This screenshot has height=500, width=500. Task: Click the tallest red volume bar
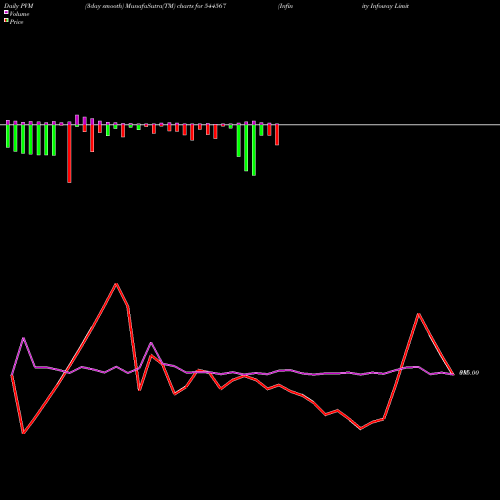coord(69,154)
